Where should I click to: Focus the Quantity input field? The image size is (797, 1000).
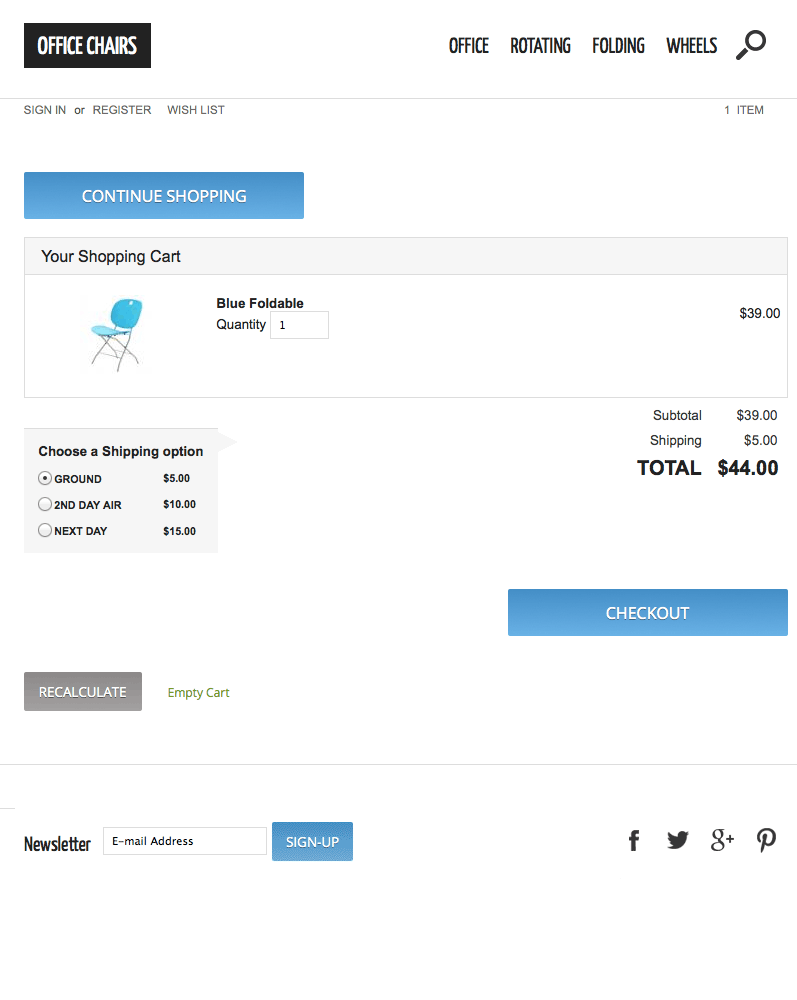pos(299,325)
